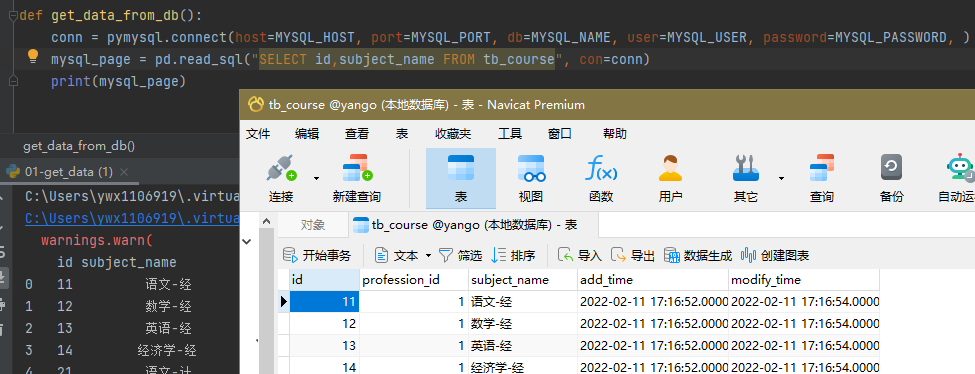The width and height of the screenshot is (975, 374).
Task: Click the 新建查询 toolbar button
Action: [x=356, y=179]
